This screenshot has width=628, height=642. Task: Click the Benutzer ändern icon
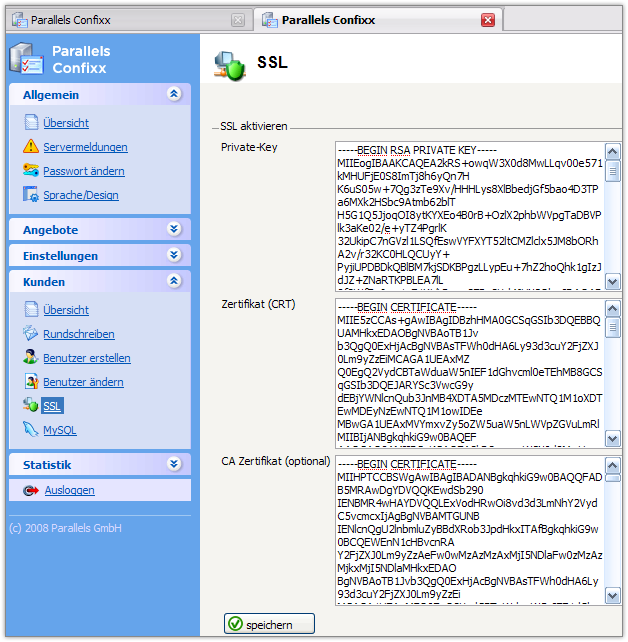coord(31,382)
